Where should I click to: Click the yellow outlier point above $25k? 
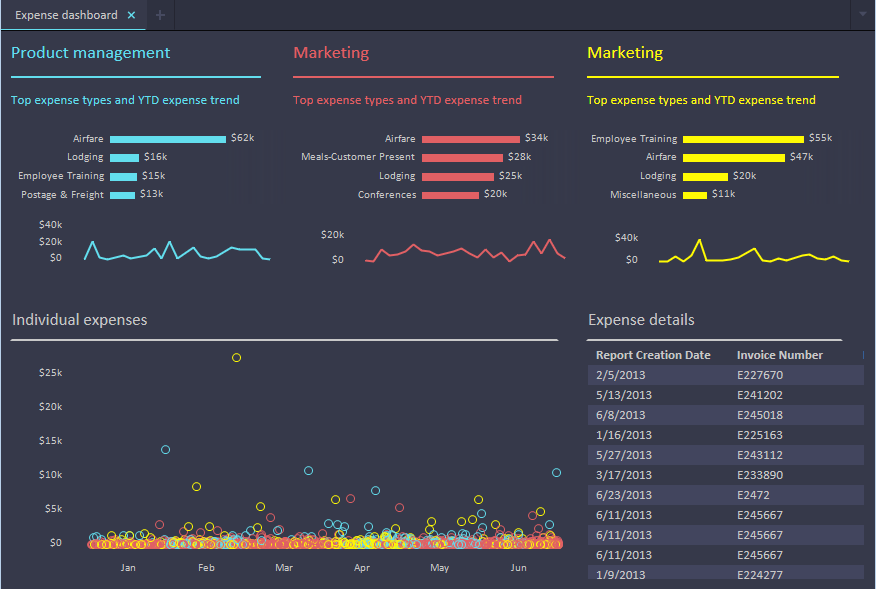(x=237, y=356)
